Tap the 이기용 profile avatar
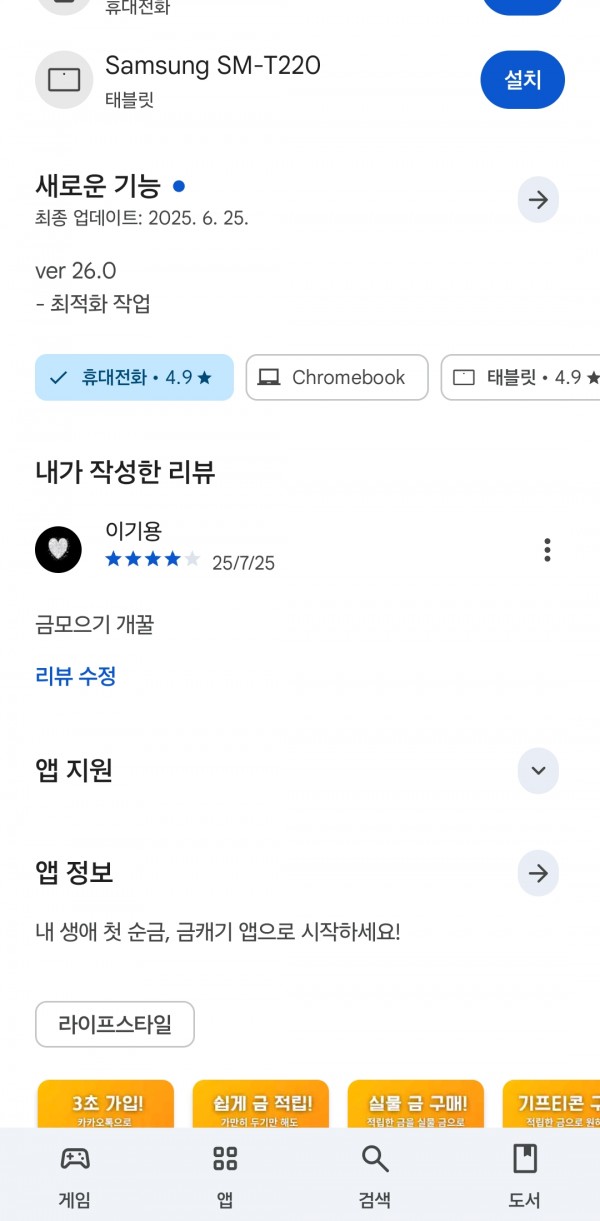The height and width of the screenshot is (1221, 600). pos(58,549)
